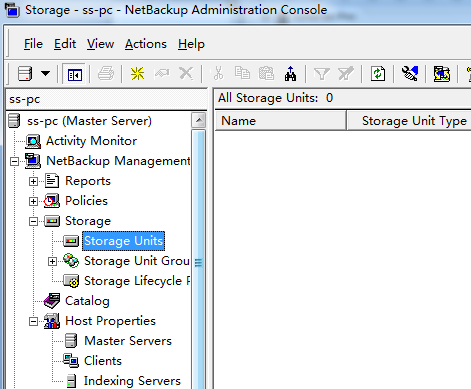Open the Actions menu
Screen dimensions: 471x389
[x=146, y=44]
